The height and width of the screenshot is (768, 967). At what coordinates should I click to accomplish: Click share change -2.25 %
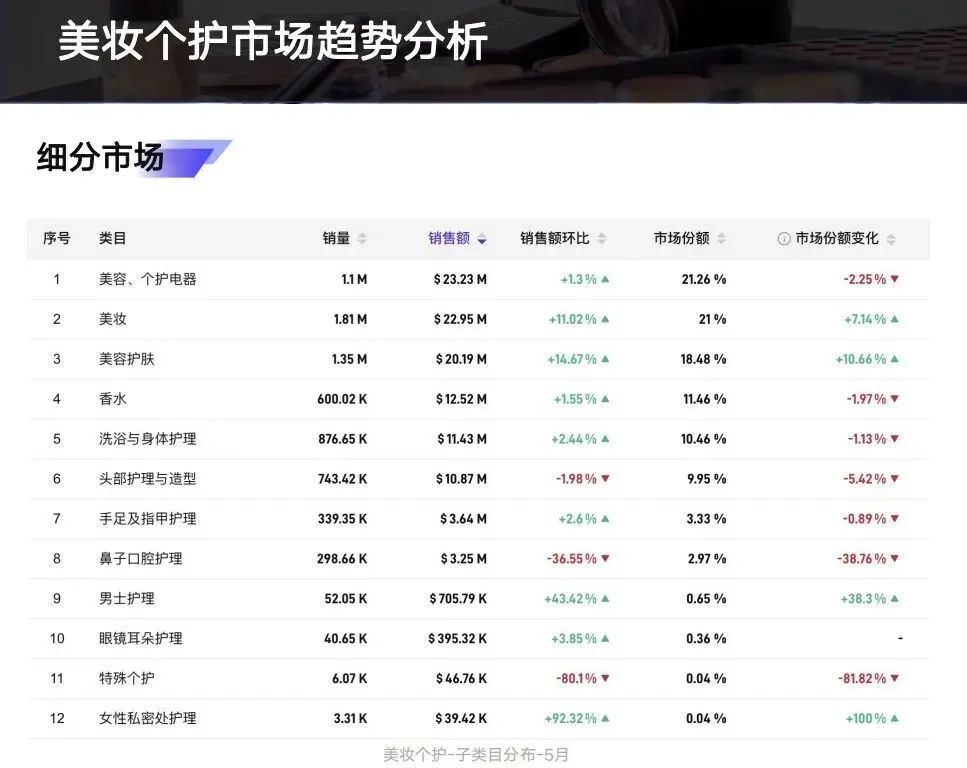tap(865, 279)
